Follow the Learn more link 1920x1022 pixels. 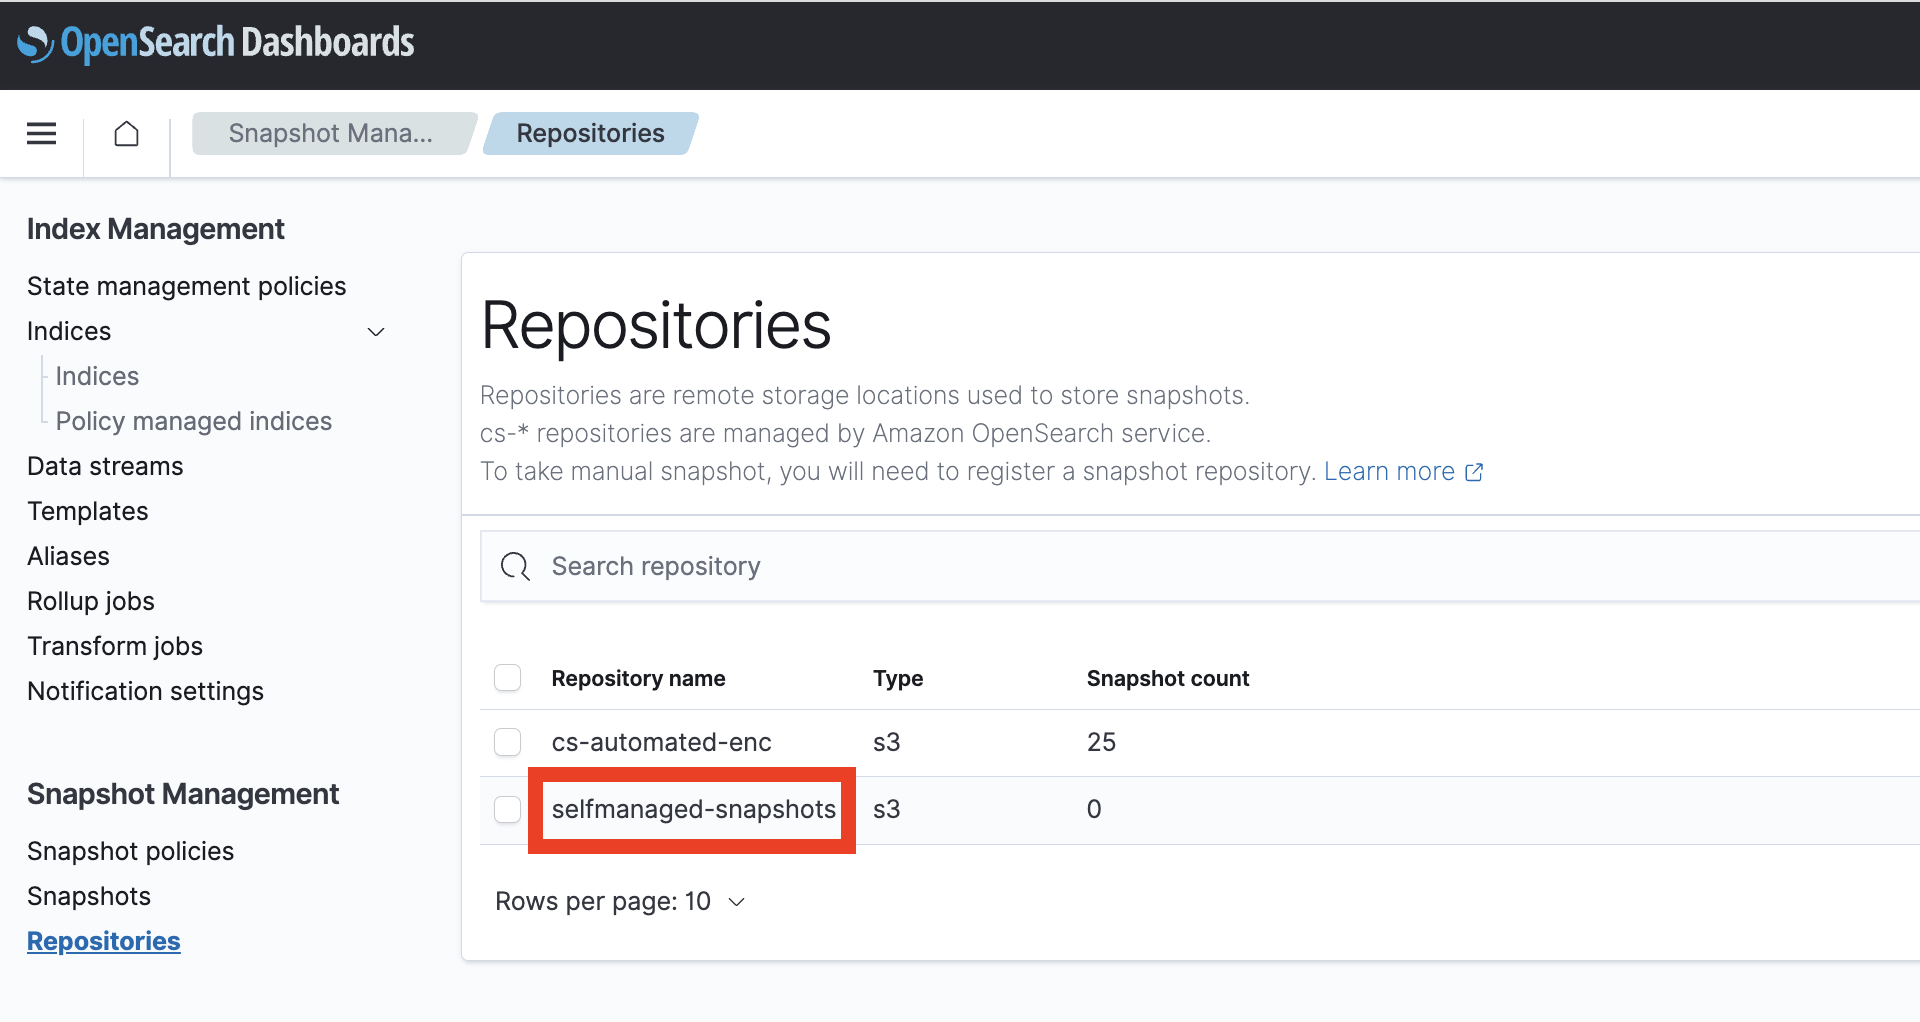pos(1389,471)
